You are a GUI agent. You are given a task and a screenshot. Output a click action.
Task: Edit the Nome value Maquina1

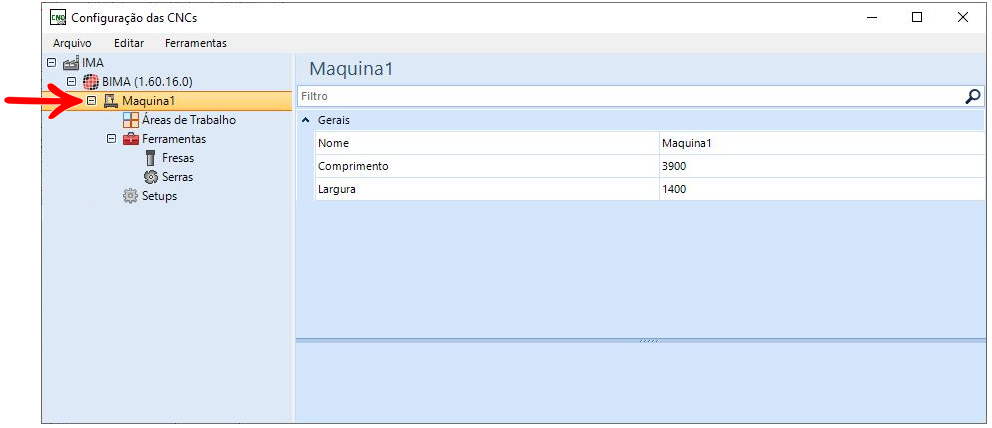point(822,144)
